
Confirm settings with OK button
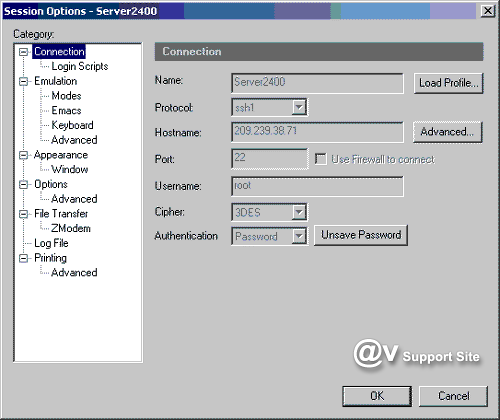pyautogui.click(x=377, y=396)
